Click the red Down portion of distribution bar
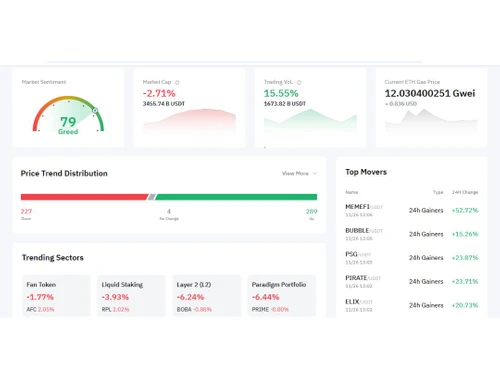Image resolution: width=500 pixels, height=375 pixels. [x=84, y=197]
